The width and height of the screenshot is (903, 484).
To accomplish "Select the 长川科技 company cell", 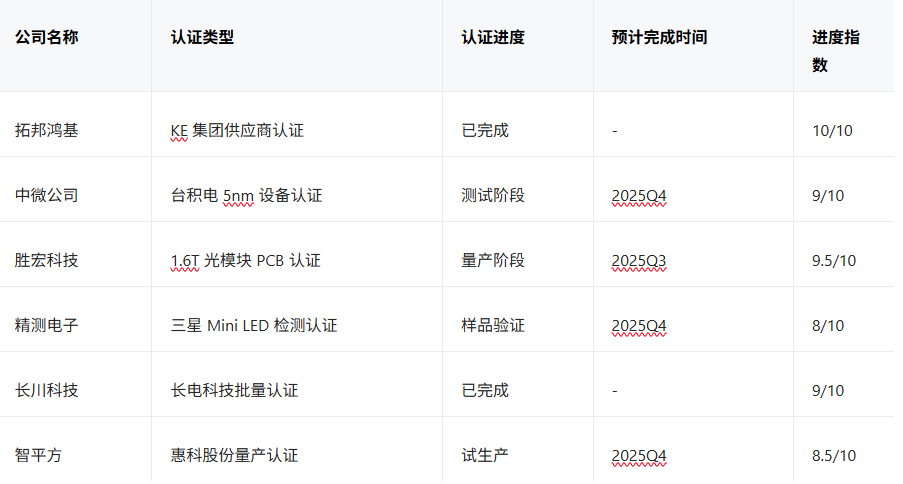I will pos(47,390).
